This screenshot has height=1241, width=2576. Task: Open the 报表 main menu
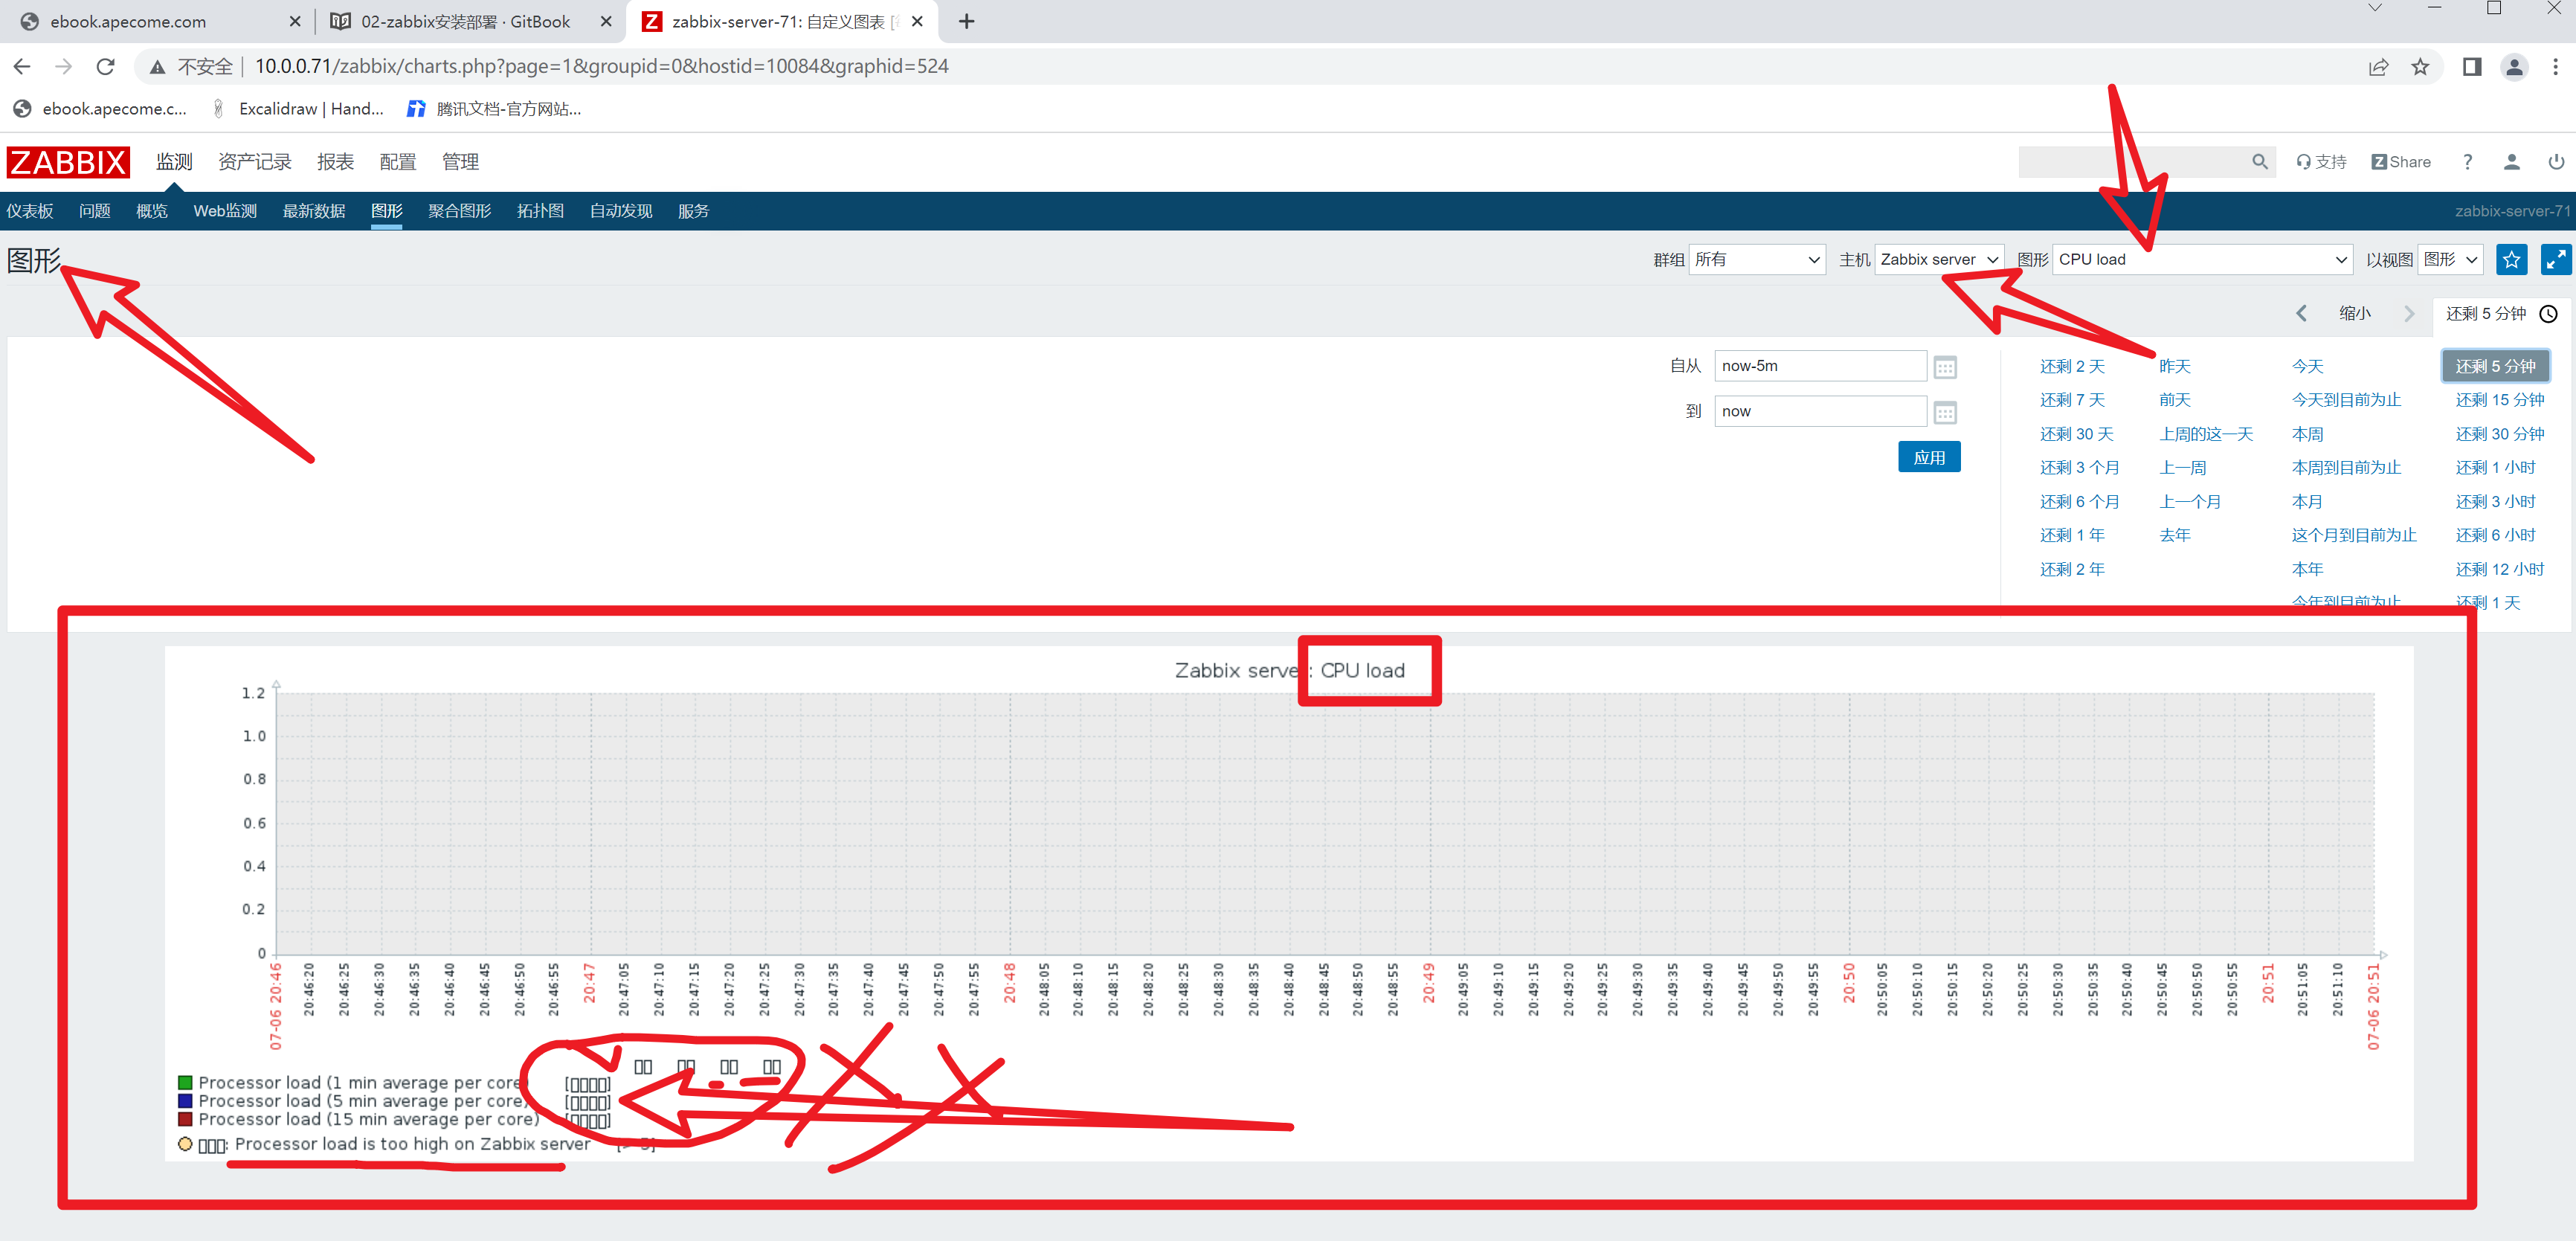336,162
